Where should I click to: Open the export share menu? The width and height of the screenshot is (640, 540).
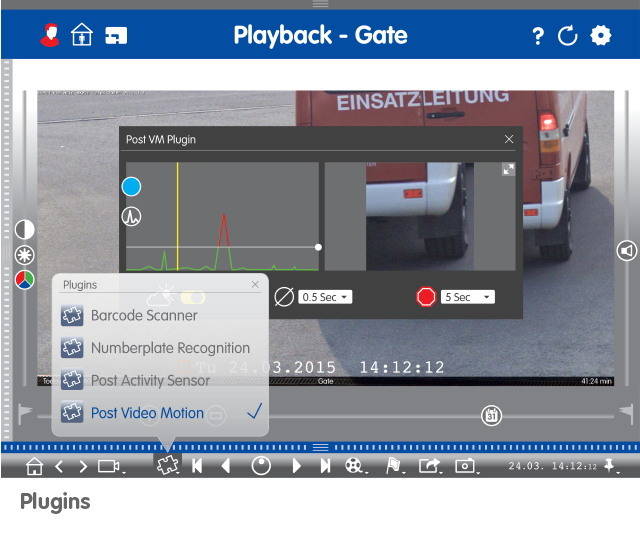429,466
